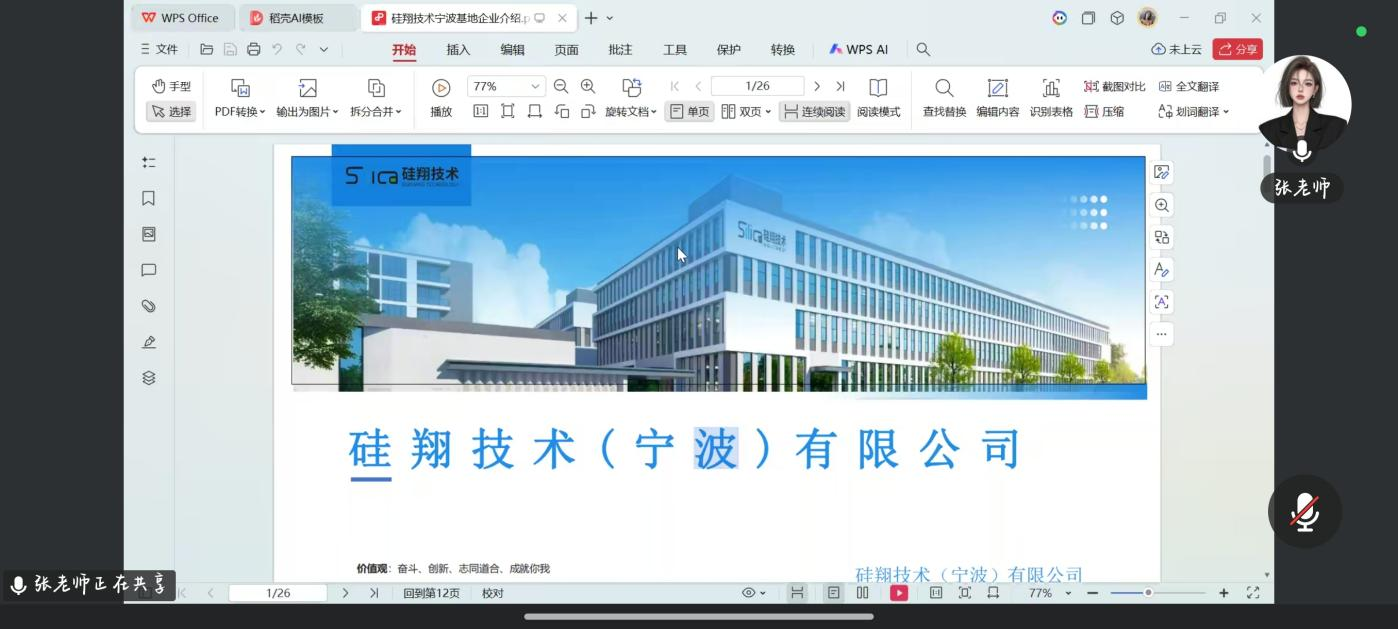Open 查找替换 find and replace
Viewport: 1398px width, 629px height.
944,99
